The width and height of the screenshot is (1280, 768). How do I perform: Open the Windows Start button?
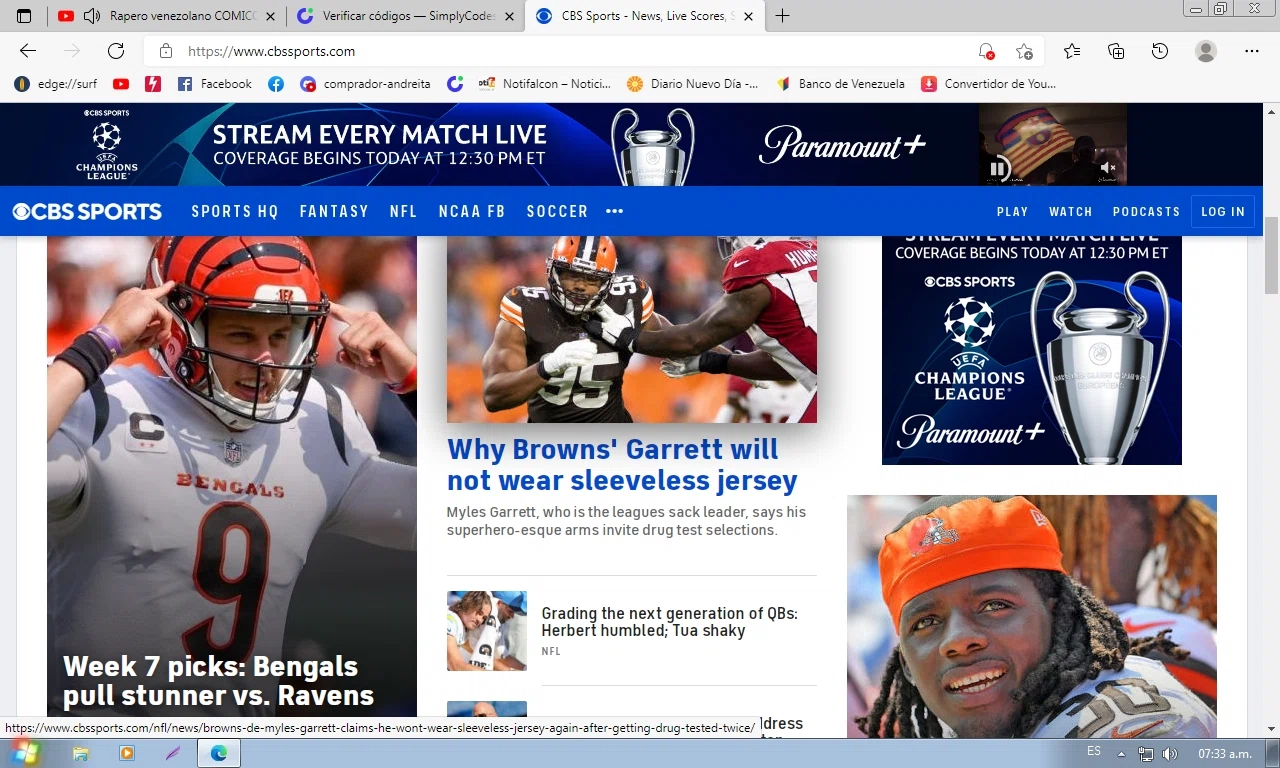24,753
